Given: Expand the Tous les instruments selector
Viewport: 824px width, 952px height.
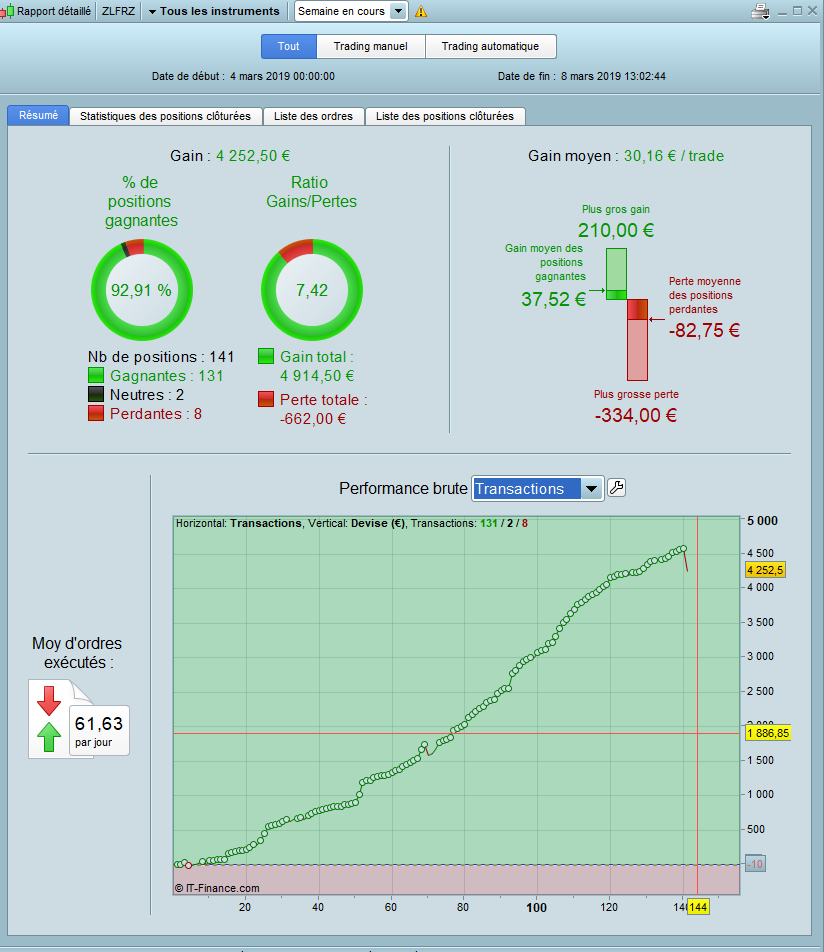Looking at the screenshot, I should tap(214, 12).
